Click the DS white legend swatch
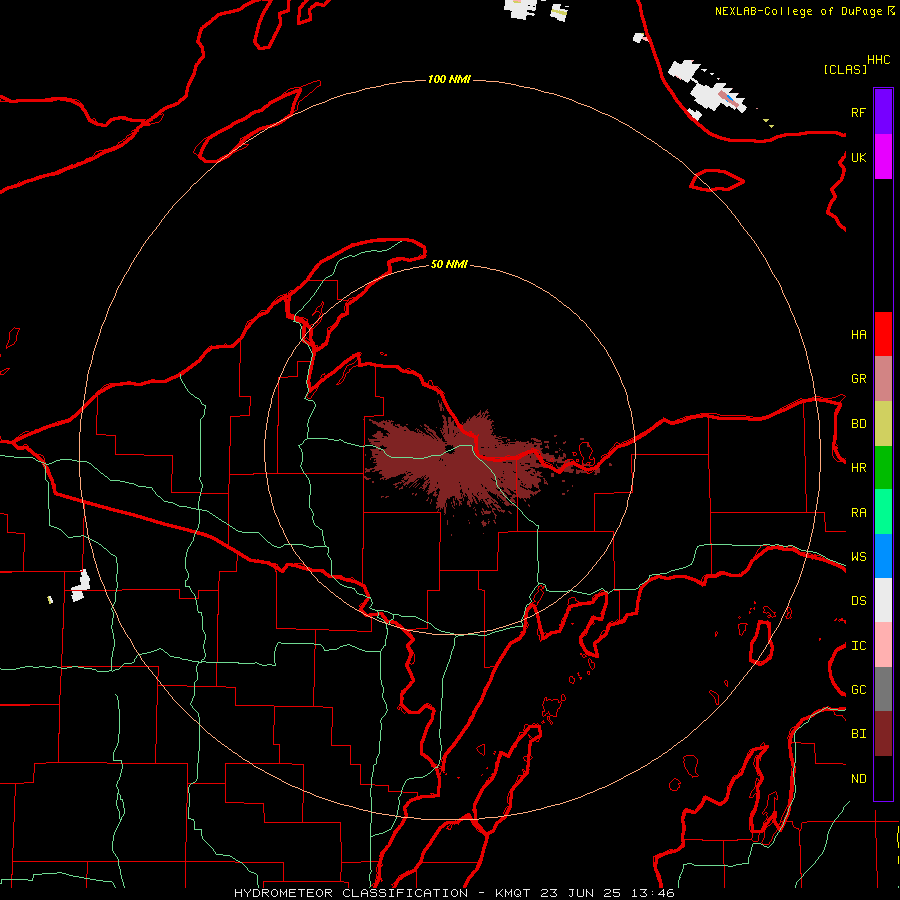The image size is (900, 900). tap(883, 600)
